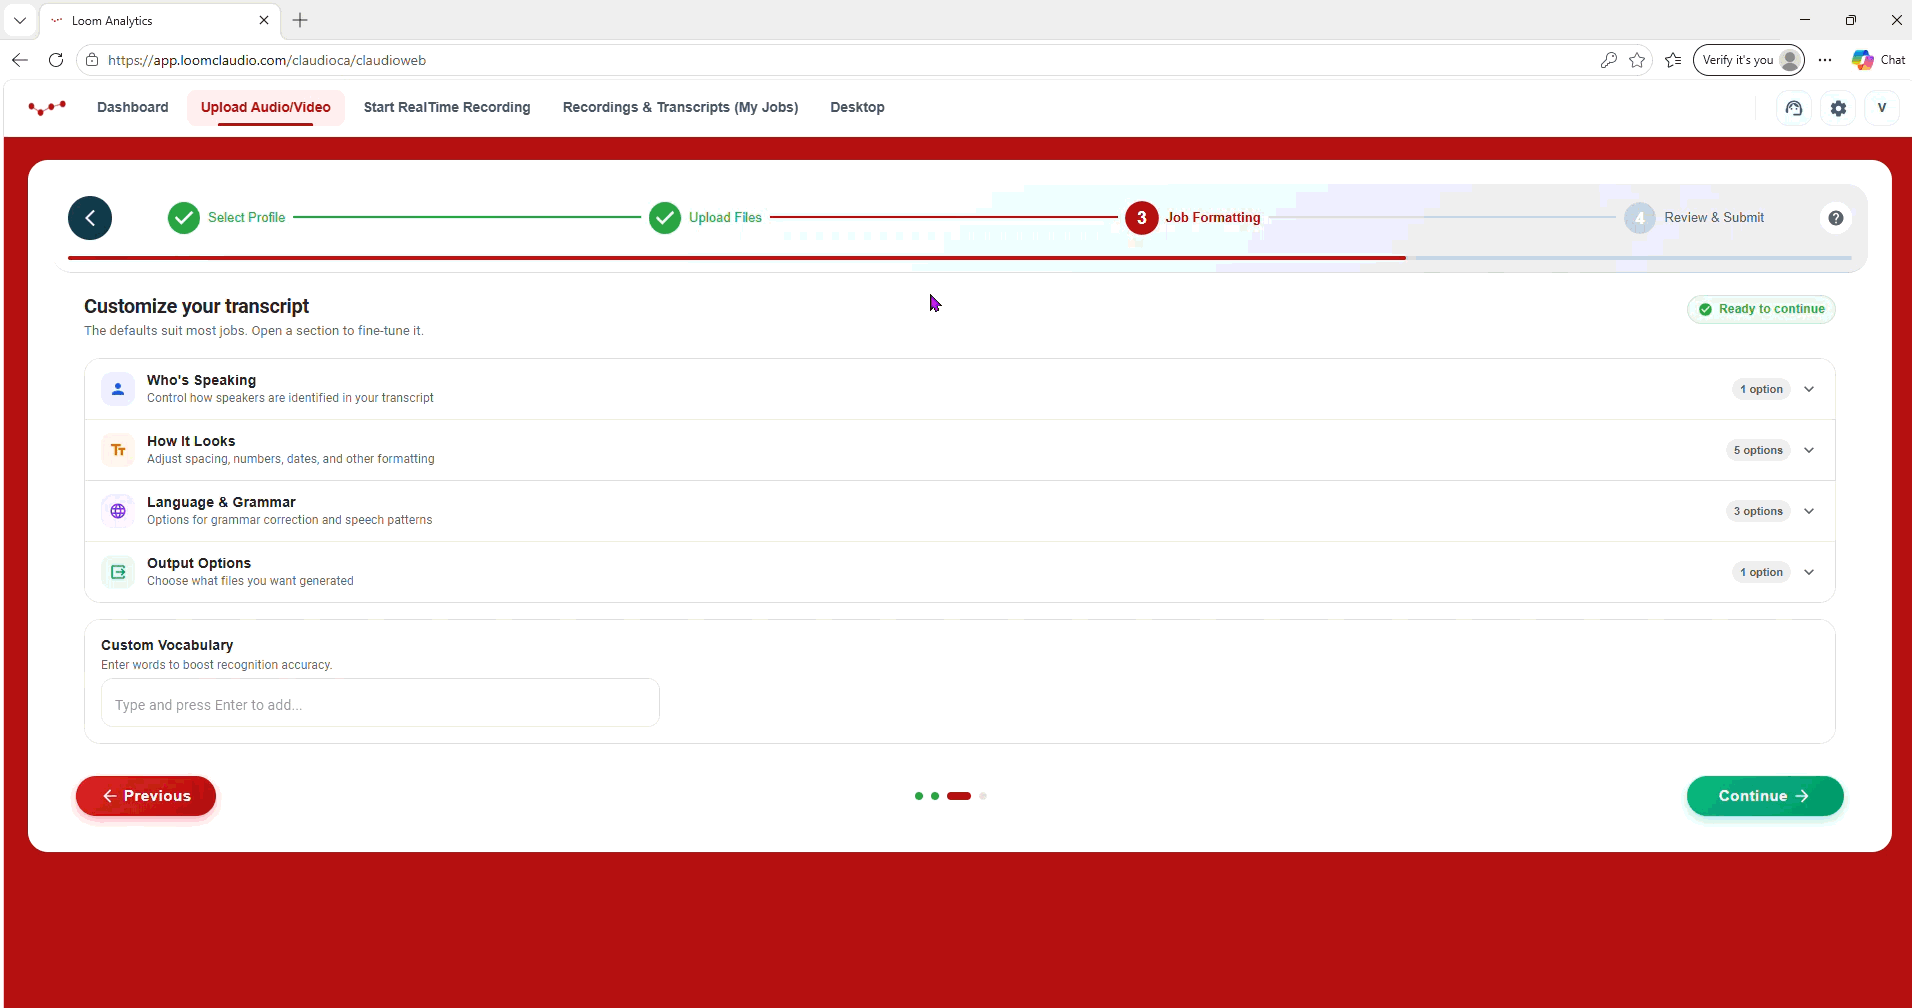Click the step 3 Job Formatting circle

(x=1142, y=218)
